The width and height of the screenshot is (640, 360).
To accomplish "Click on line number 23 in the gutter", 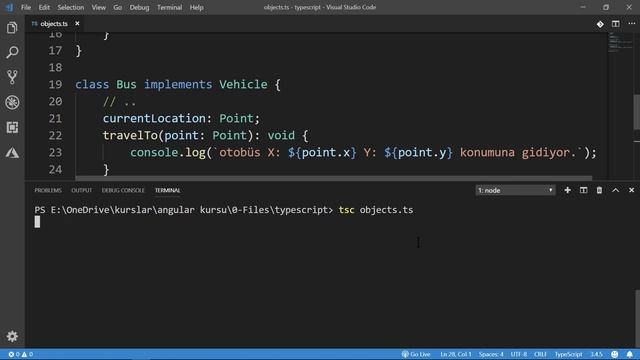I will tap(56, 153).
